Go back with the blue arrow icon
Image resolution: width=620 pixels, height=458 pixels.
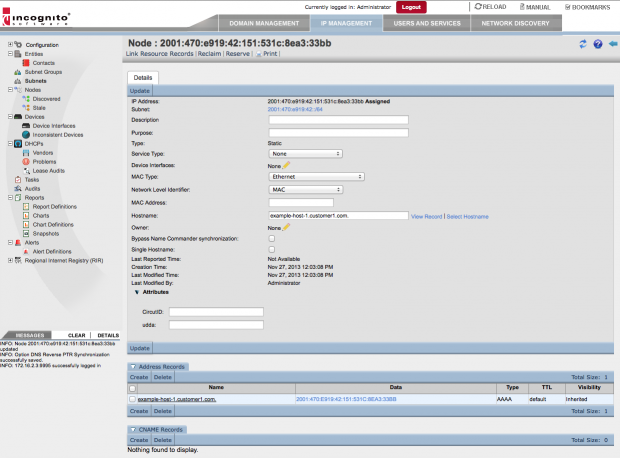[613, 44]
